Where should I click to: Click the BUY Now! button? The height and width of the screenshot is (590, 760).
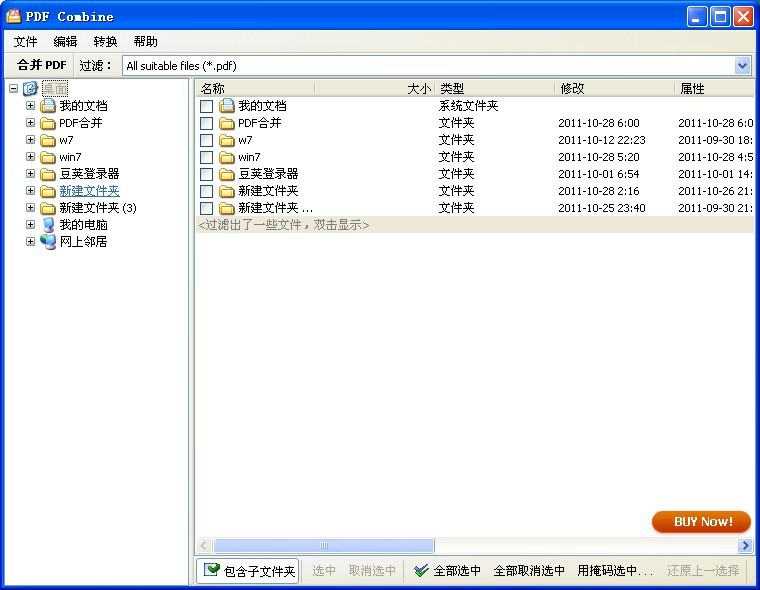point(701,522)
